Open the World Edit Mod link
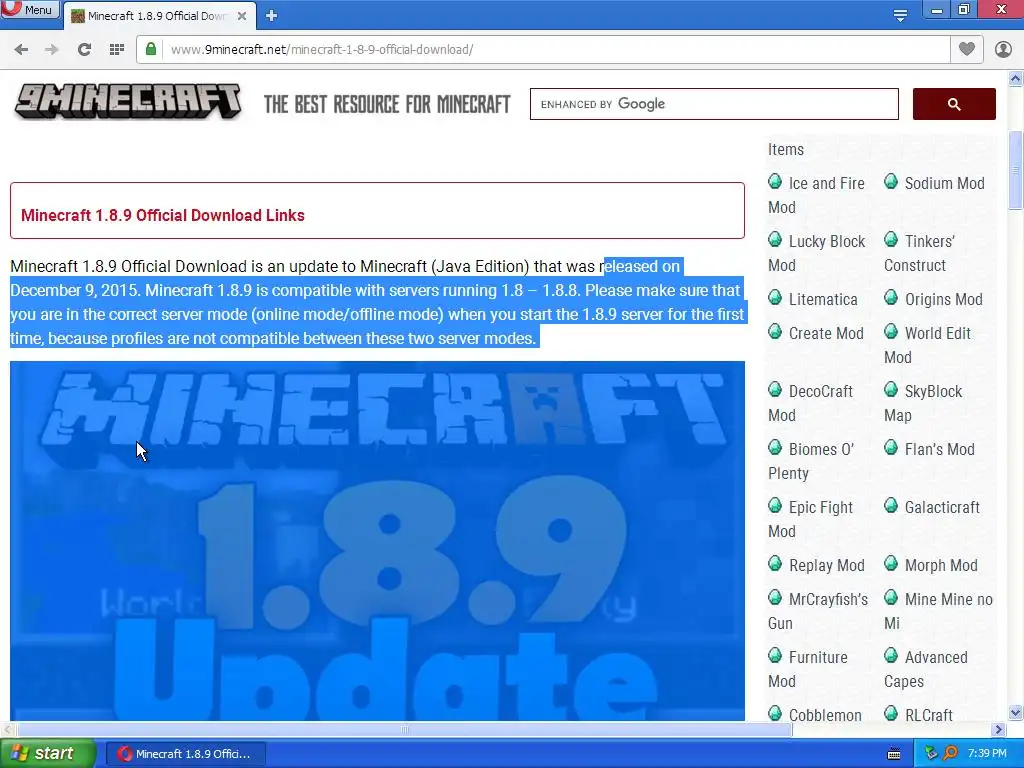 point(927,345)
